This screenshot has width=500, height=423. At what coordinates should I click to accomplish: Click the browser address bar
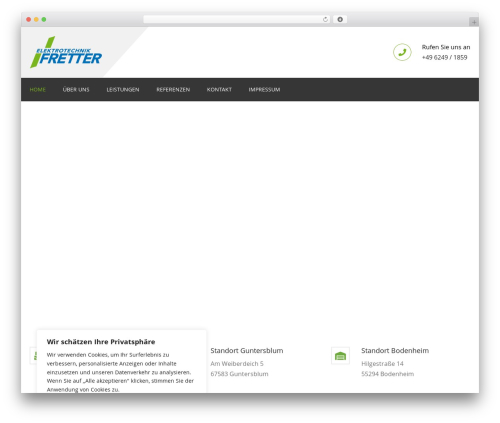coord(237,20)
